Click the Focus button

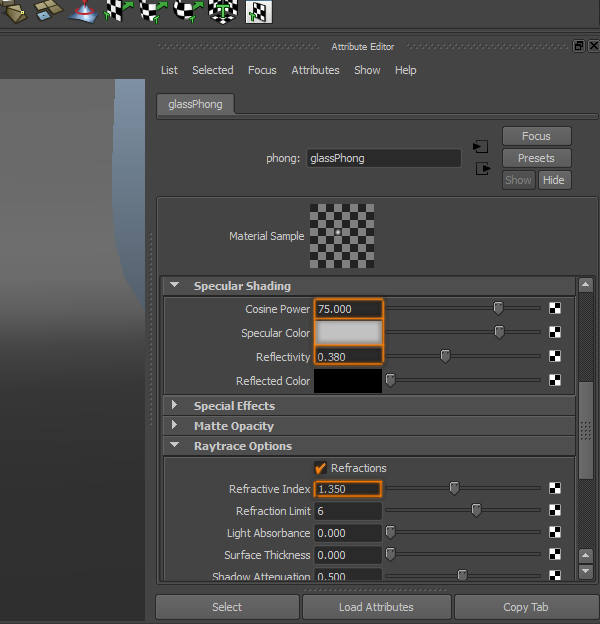pos(537,136)
